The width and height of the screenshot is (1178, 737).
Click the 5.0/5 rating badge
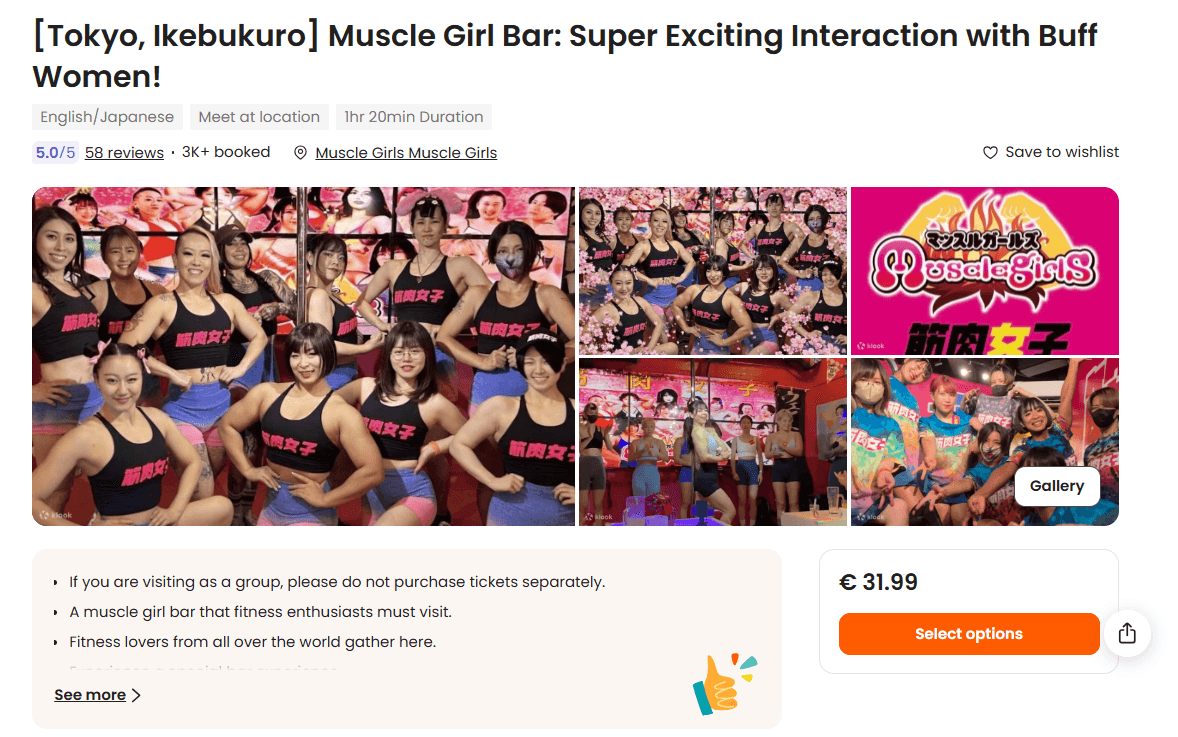pyautogui.click(x=56, y=153)
